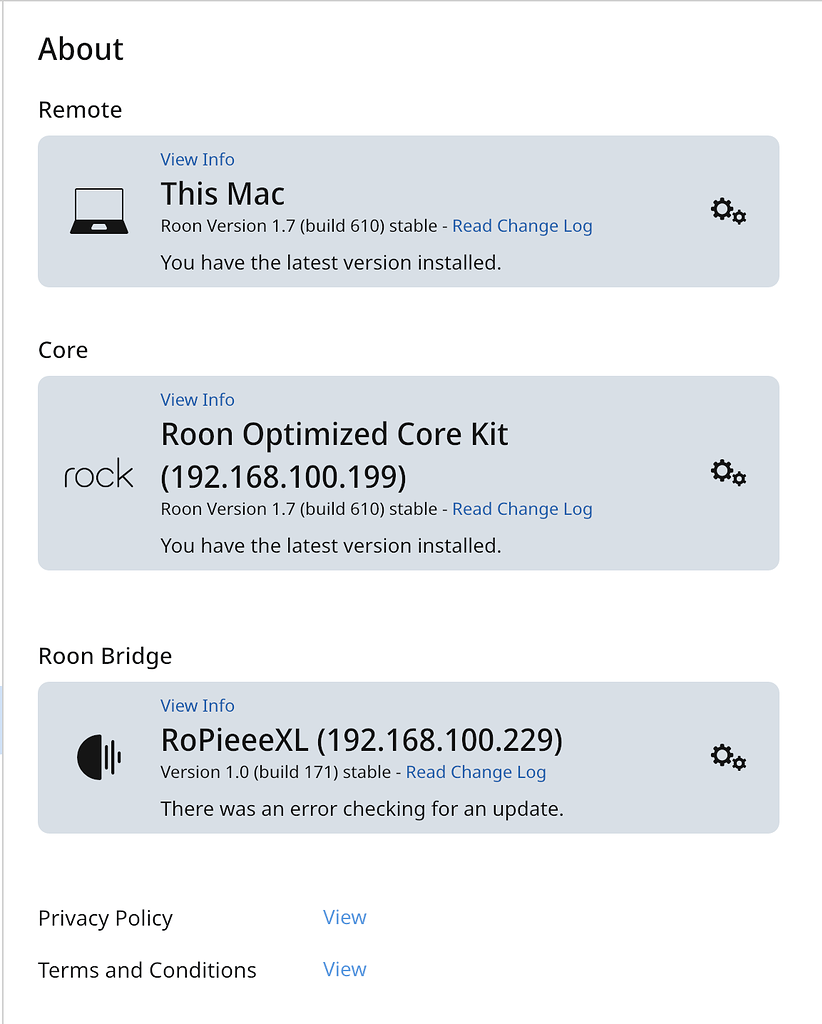Open View Info for This Mac
The width and height of the screenshot is (822, 1024).
[x=197, y=159]
